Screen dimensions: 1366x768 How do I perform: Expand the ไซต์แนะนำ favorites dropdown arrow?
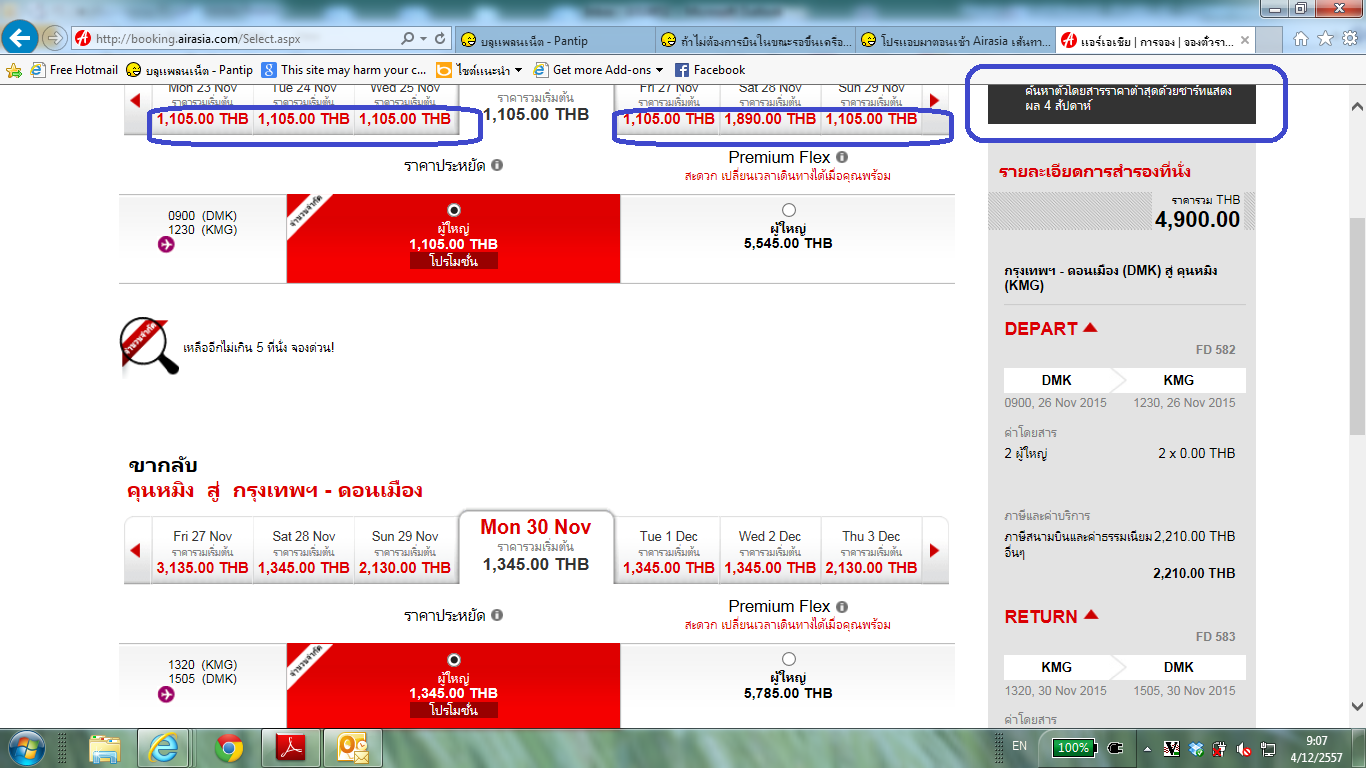[x=519, y=70]
